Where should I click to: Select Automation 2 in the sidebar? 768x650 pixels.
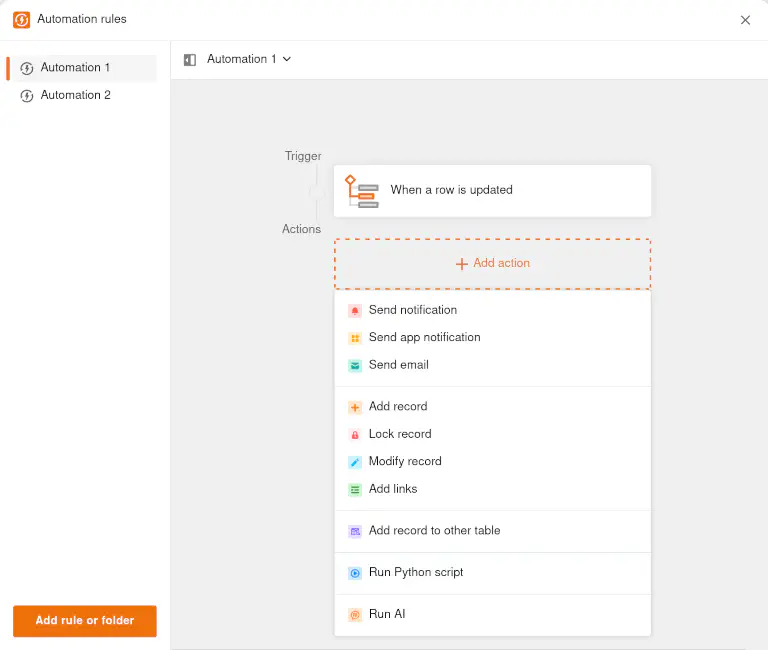point(76,96)
